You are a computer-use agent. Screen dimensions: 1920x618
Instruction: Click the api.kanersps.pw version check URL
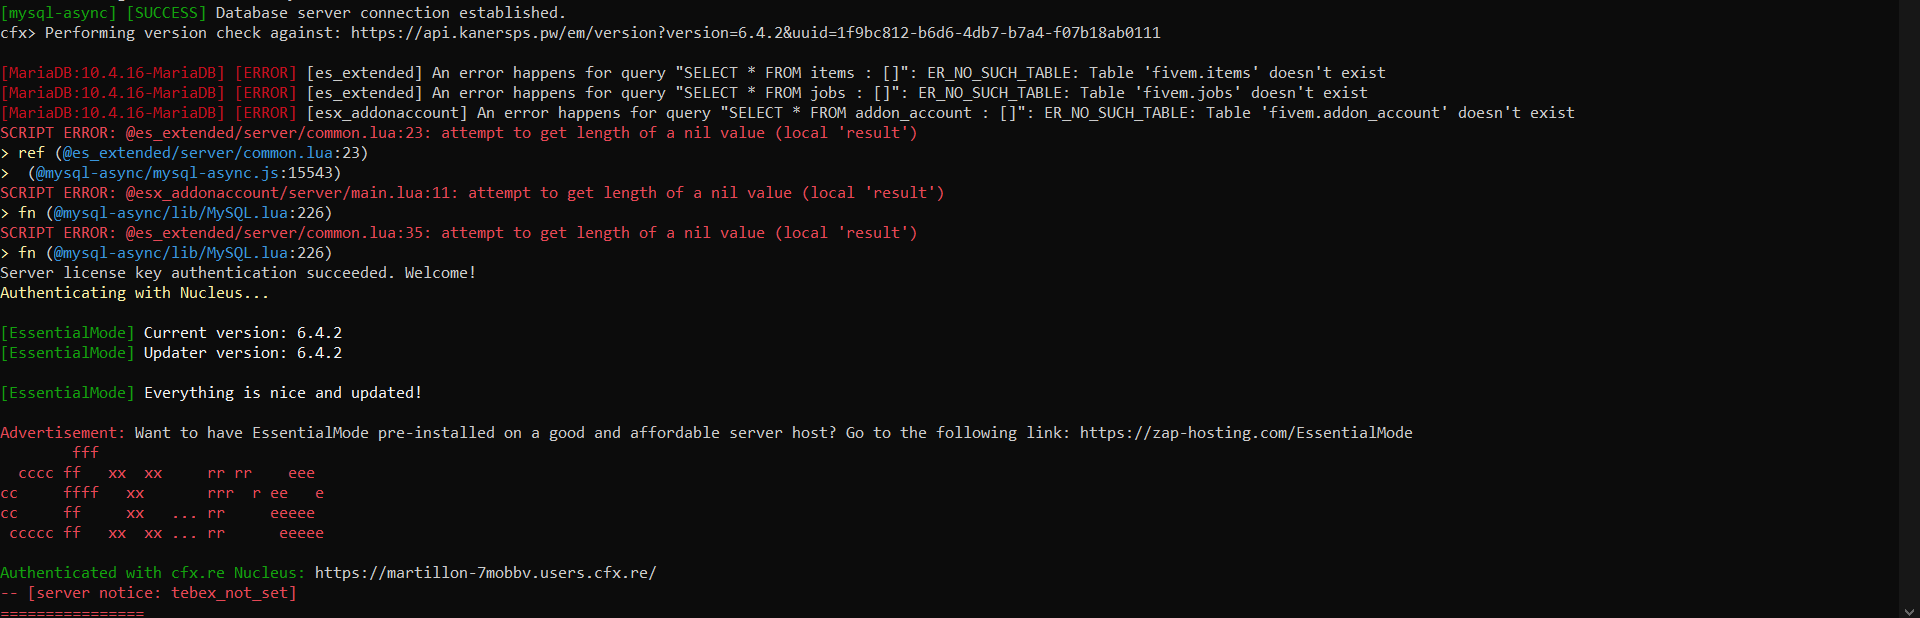point(755,33)
